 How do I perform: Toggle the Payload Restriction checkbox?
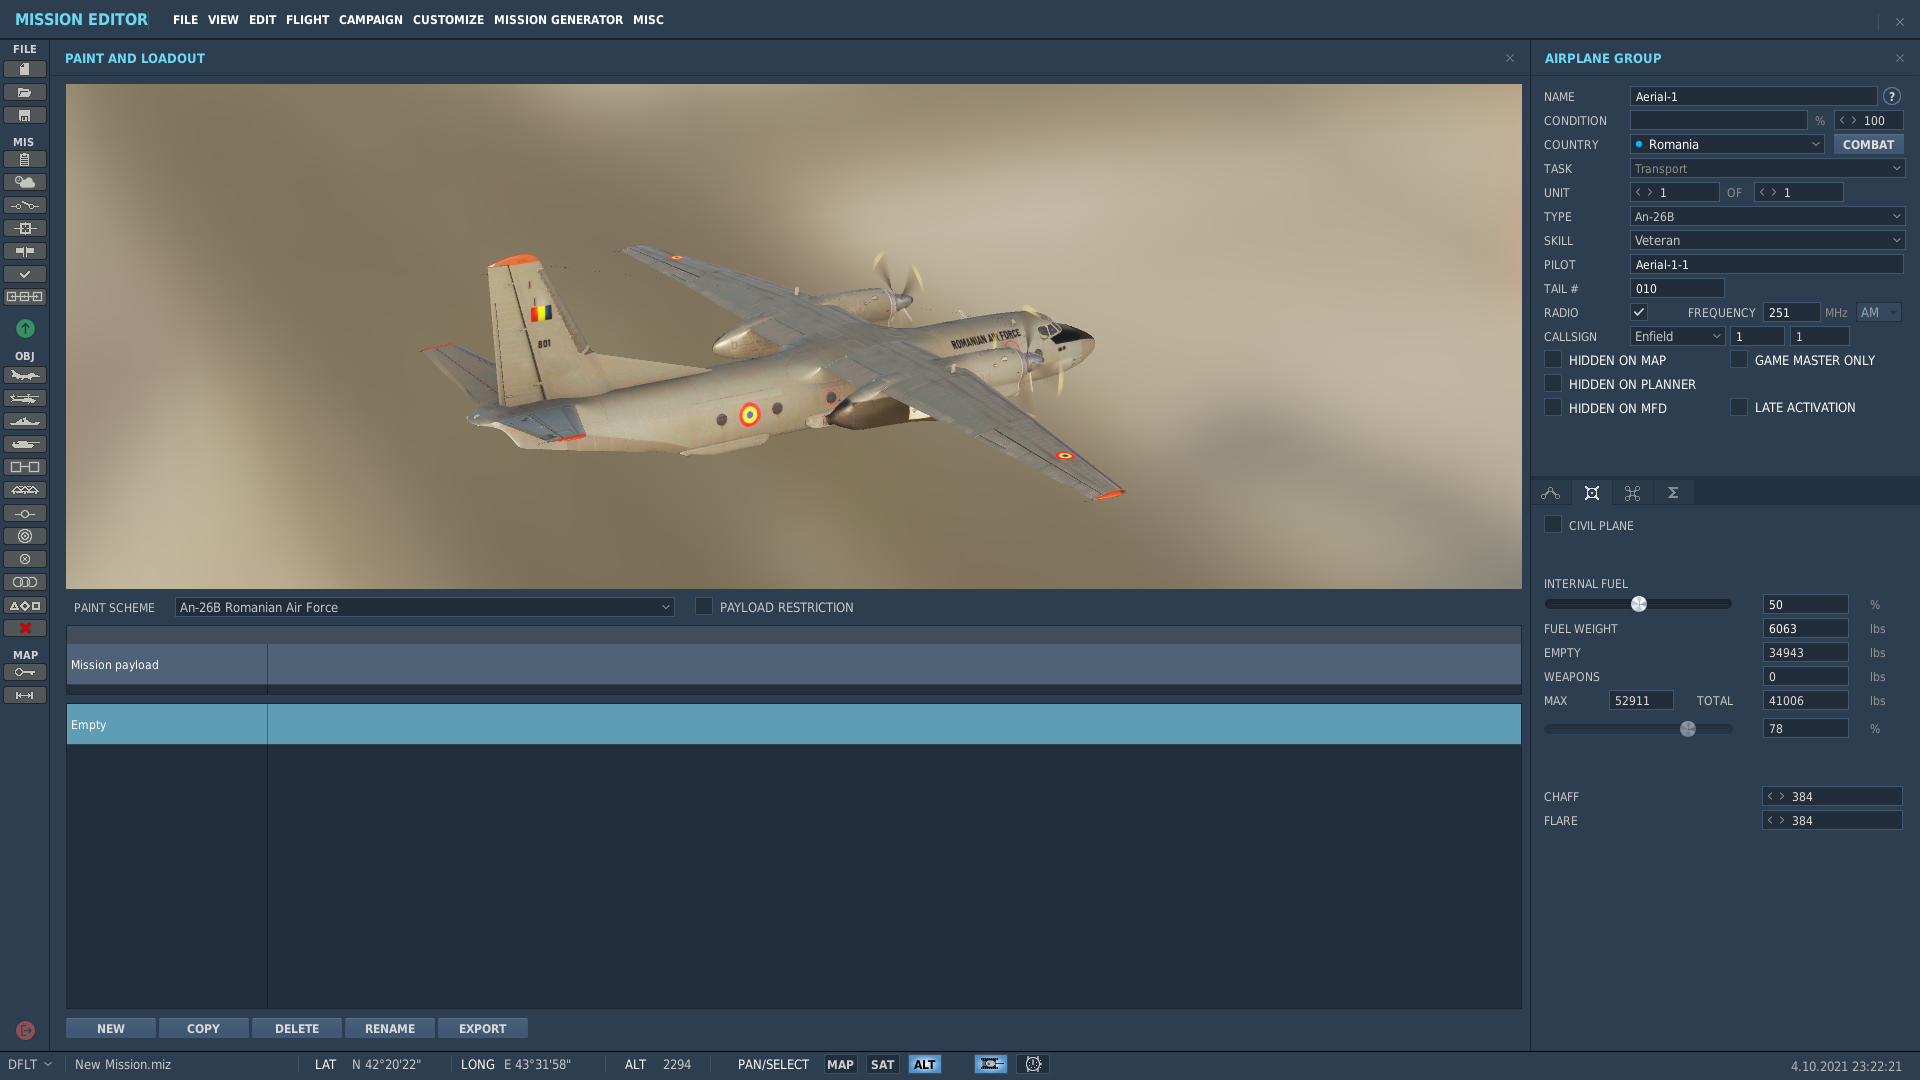[x=704, y=607]
